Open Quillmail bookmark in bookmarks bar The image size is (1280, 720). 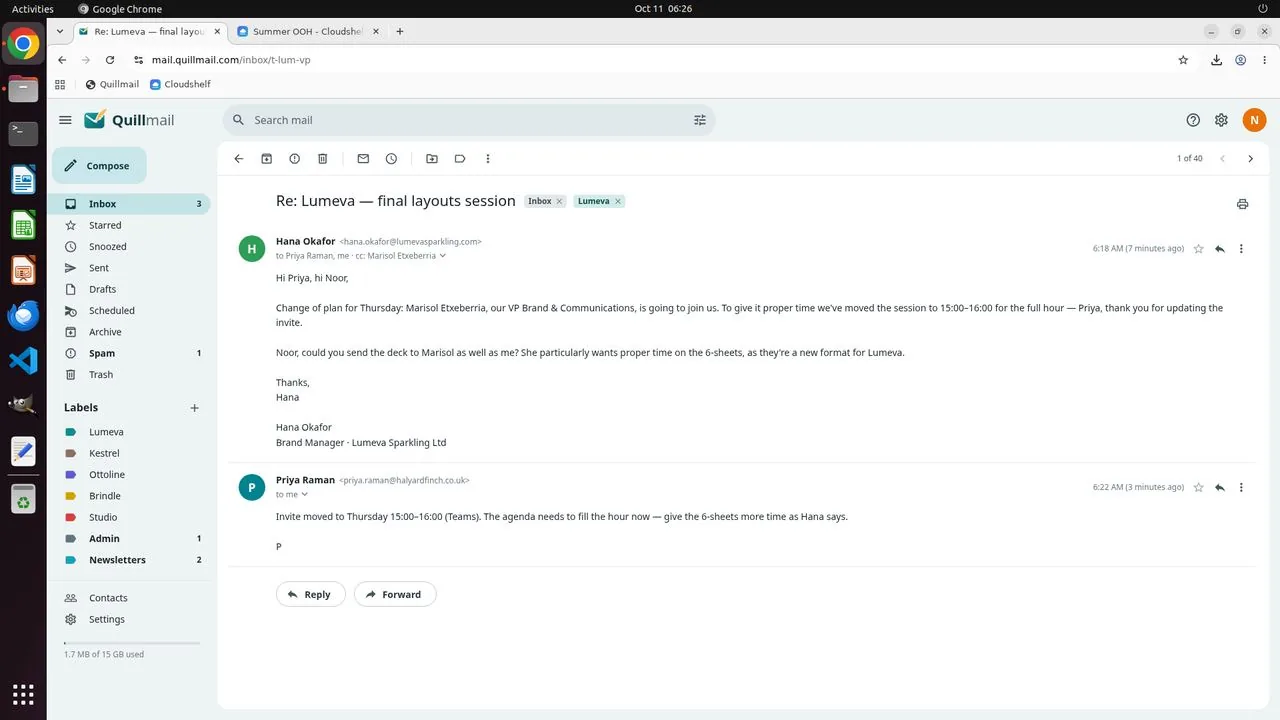112,84
